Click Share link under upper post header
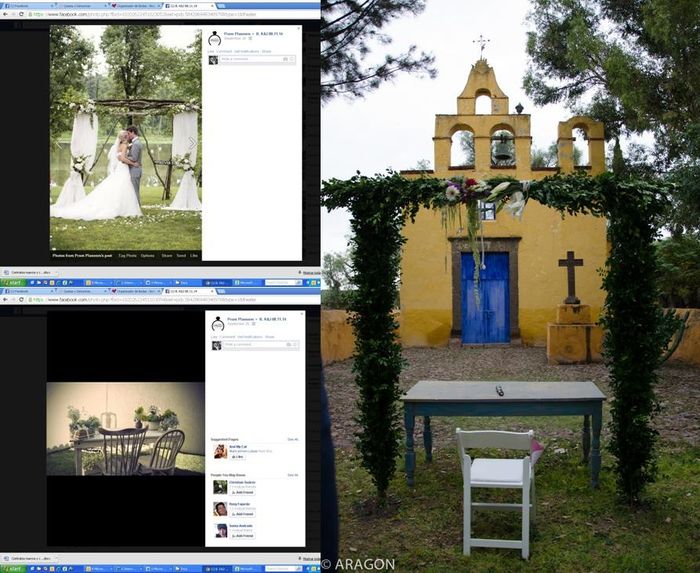700x573 pixels. [267, 51]
